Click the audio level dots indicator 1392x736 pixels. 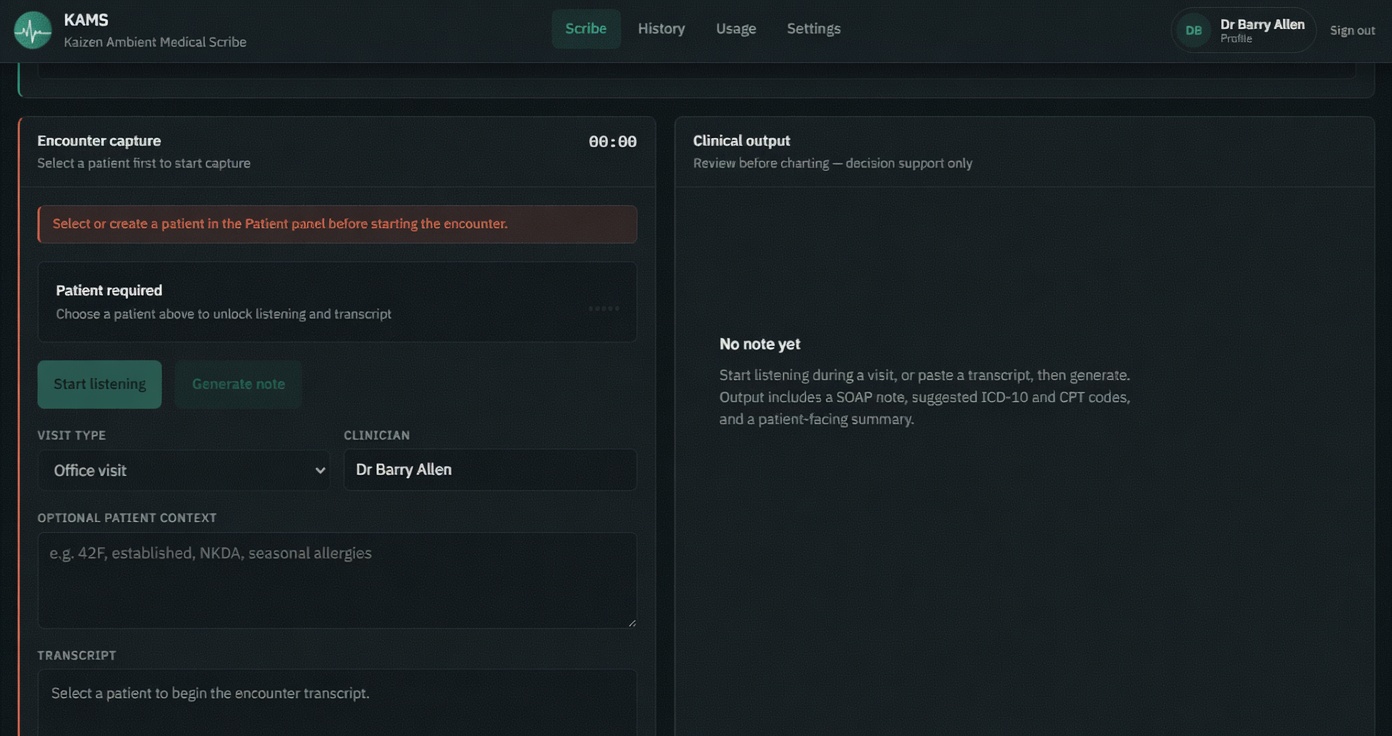coord(604,308)
